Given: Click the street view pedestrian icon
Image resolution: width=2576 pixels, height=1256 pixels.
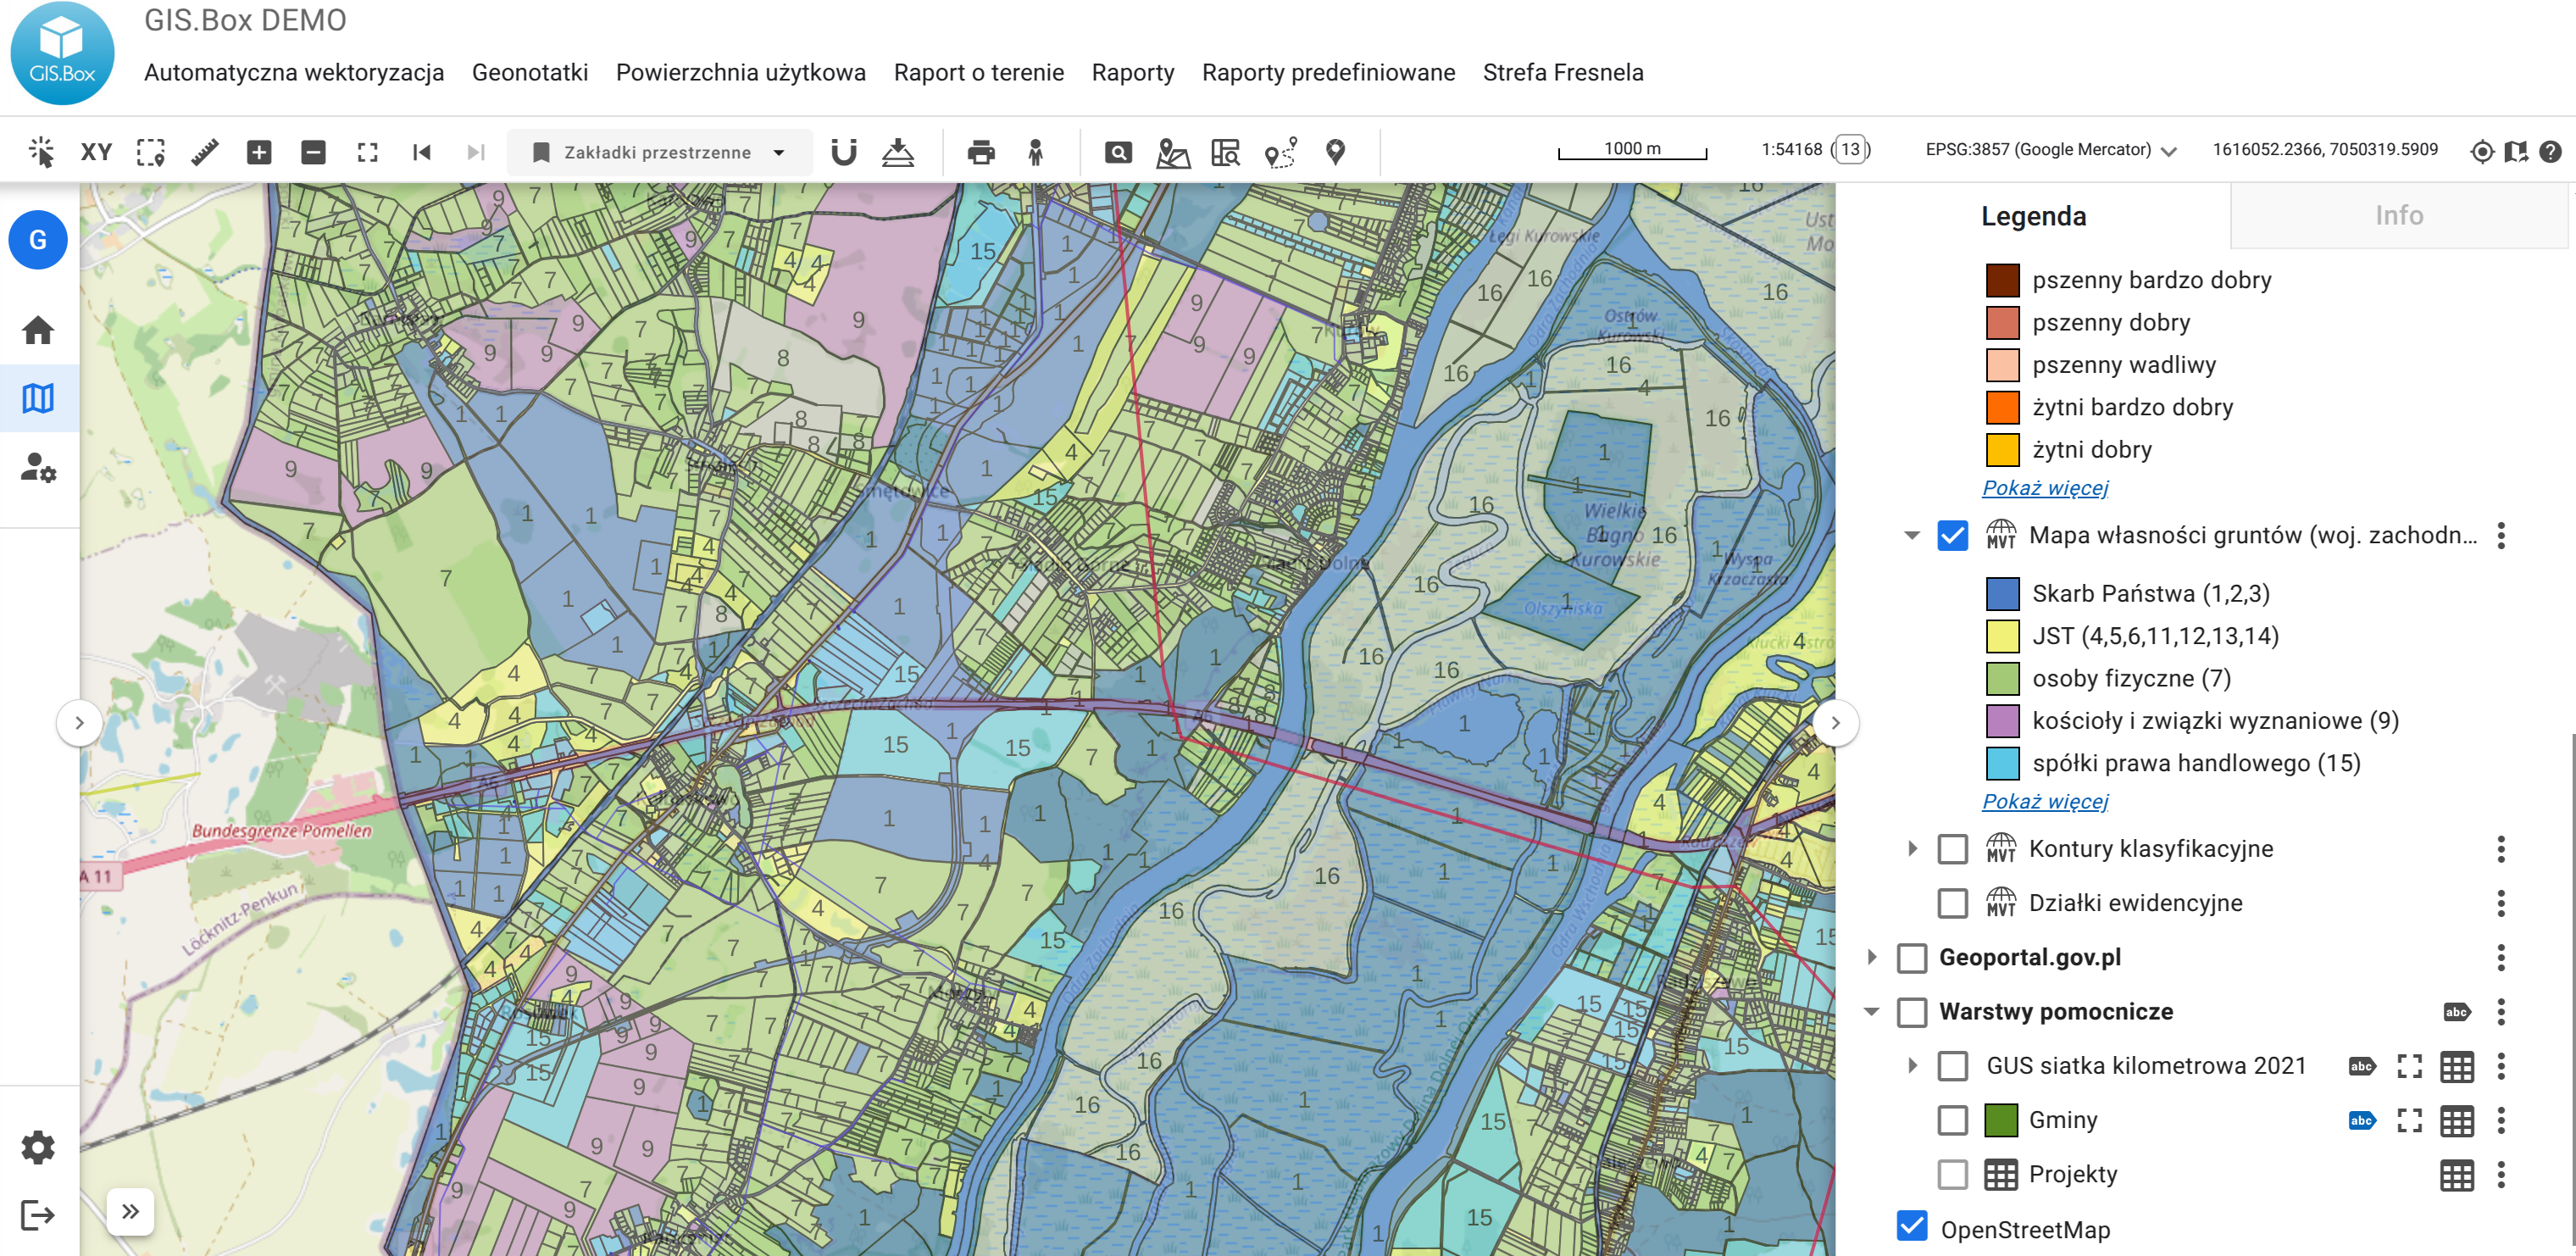Looking at the screenshot, I should click(1035, 152).
